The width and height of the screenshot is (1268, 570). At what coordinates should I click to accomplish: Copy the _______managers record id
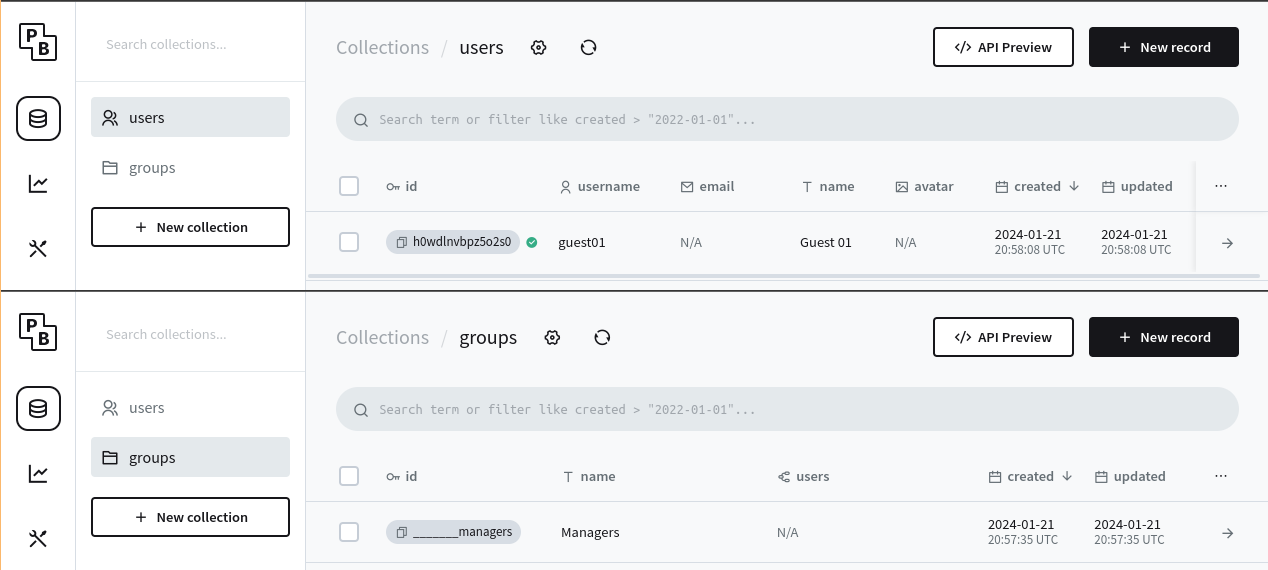click(401, 532)
